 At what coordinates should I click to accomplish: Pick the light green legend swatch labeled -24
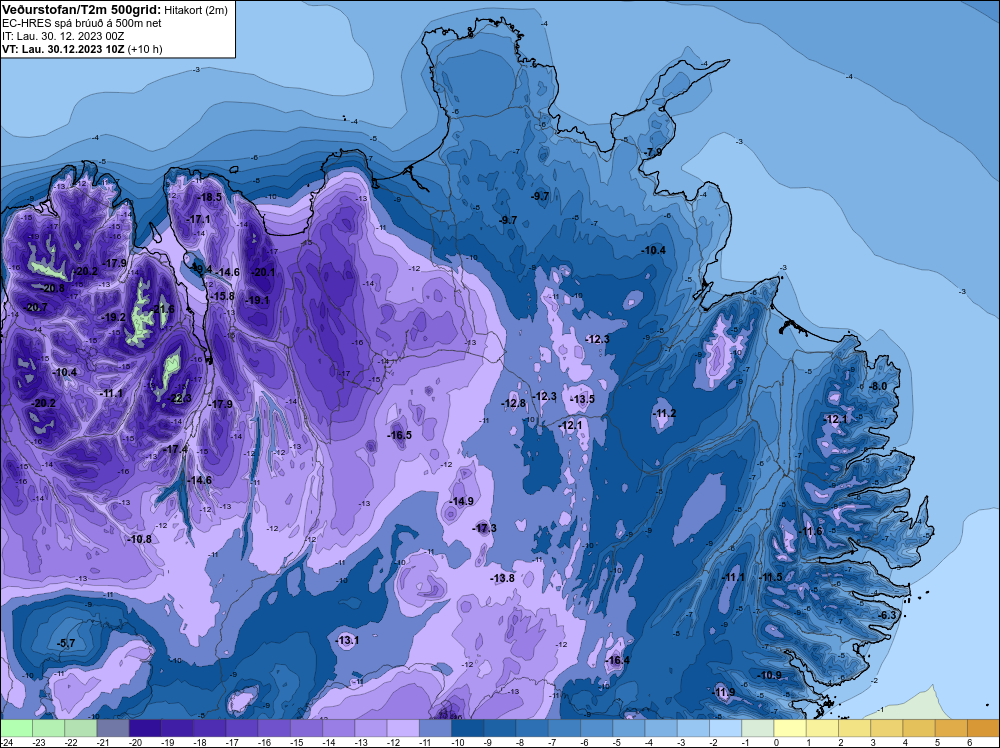[x=16, y=728]
